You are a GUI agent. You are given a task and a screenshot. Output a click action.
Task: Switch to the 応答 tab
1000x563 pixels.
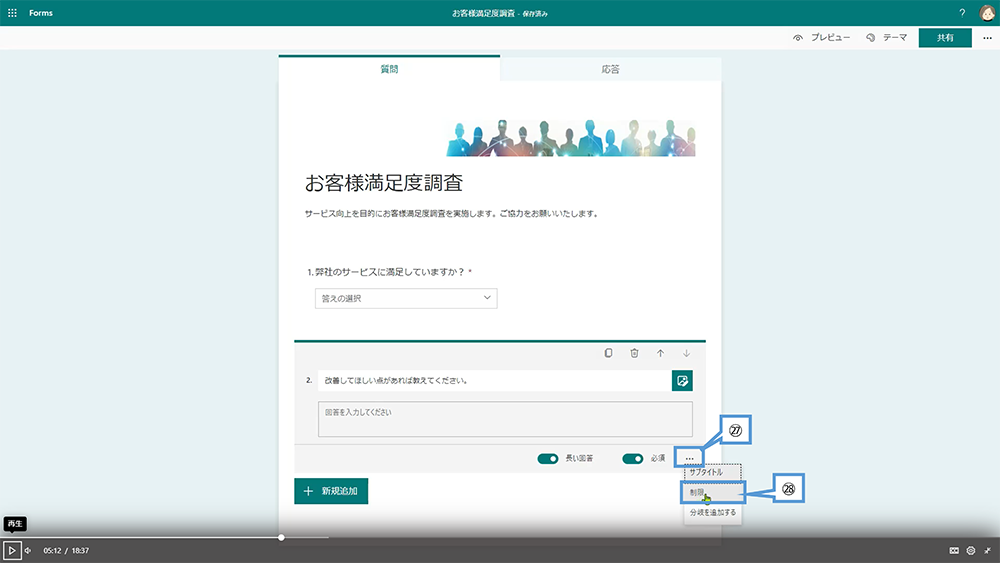click(610, 69)
